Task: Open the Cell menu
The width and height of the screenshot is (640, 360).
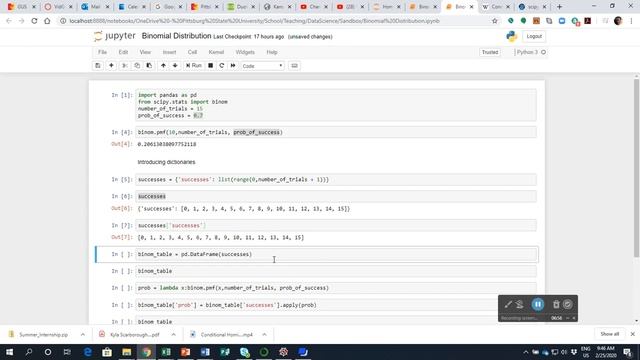Action: 192,52
